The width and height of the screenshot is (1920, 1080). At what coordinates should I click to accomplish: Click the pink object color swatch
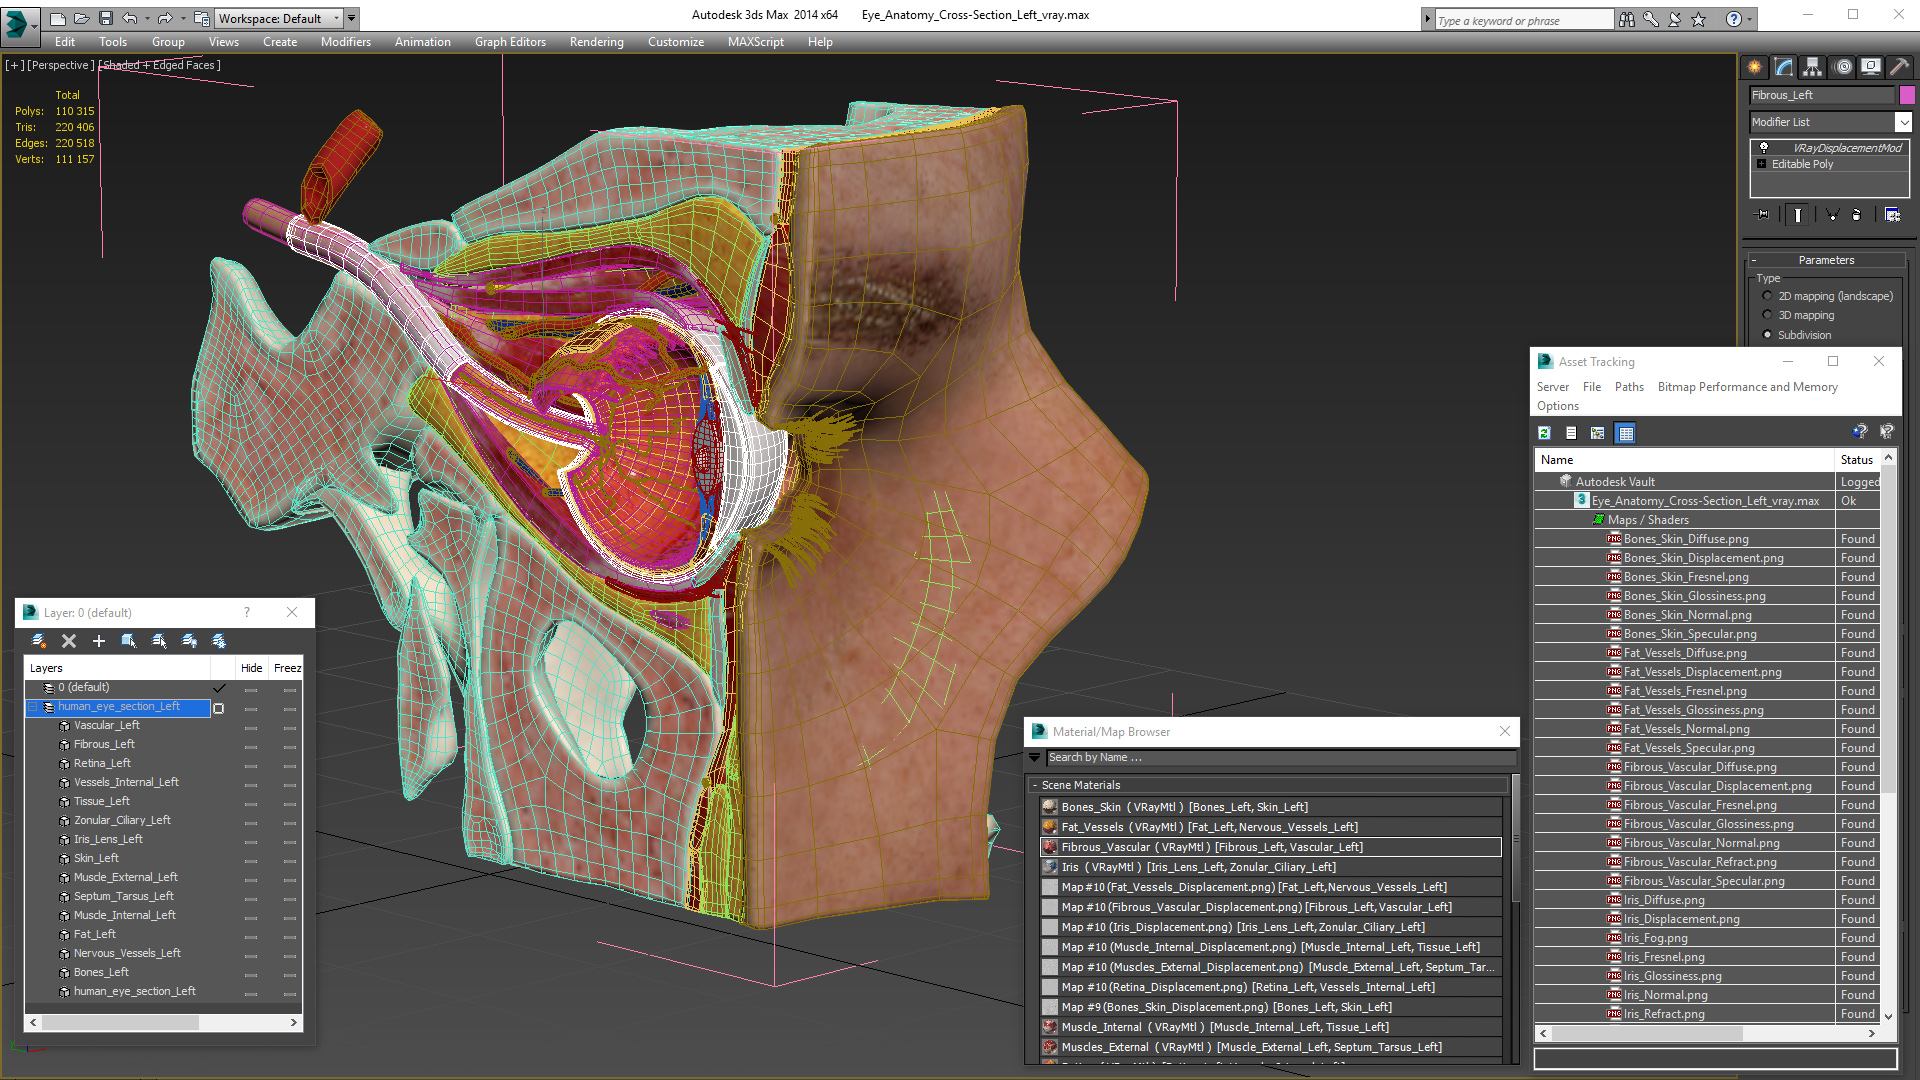1907,95
